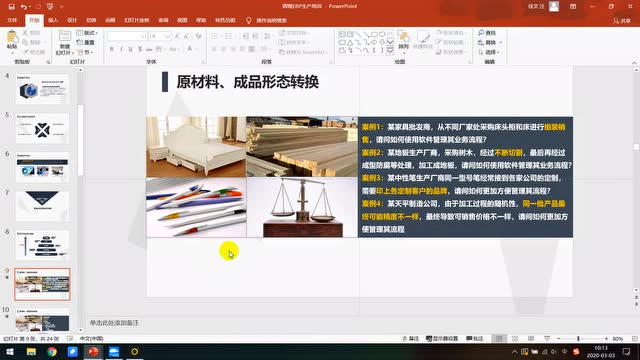The height and width of the screenshot is (360, 640).
Task: Click the Reset (重置) button
Action: [x=86, y=42]
